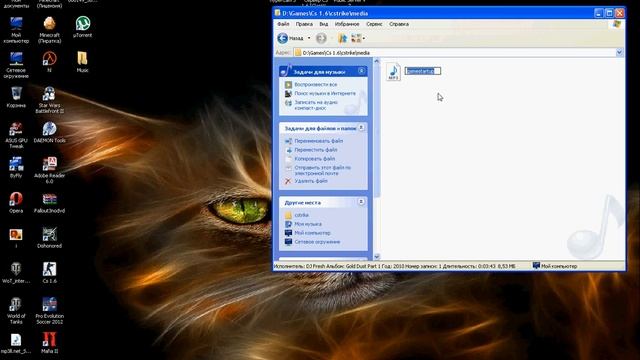Open the Minecraft (Пиратка) desktop shortcut
640x360 pixels.
(x=49, y=30)
